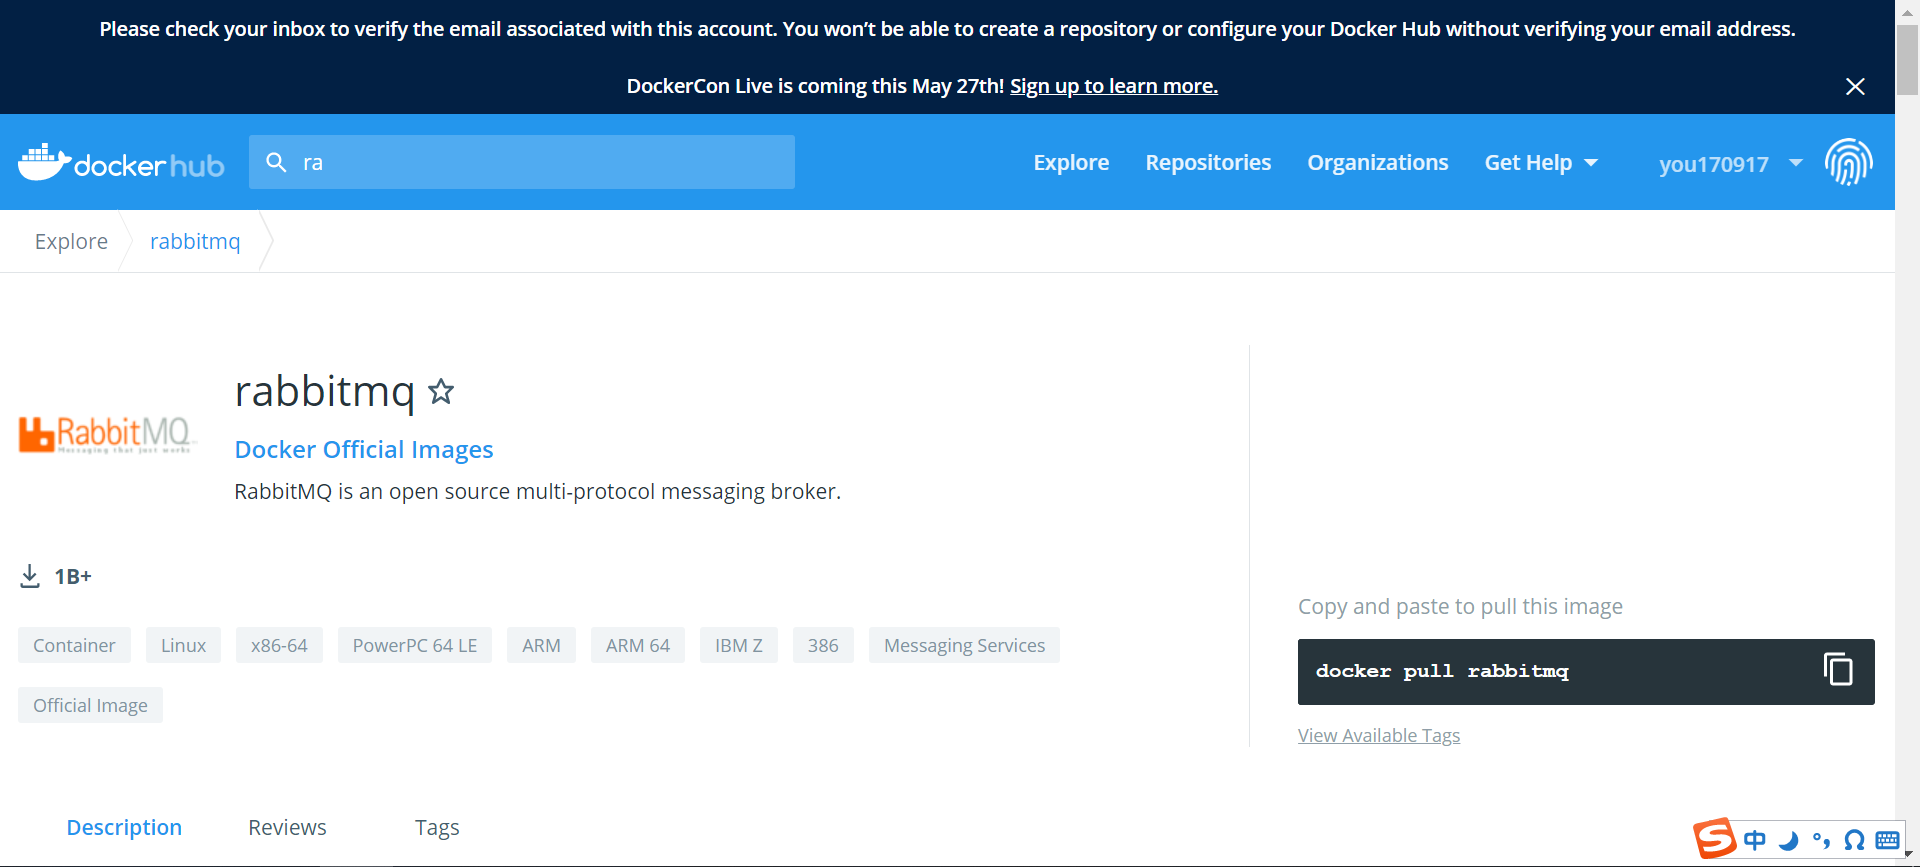Open the soft keyboard from IME toolbar

click(x=1887, y=840)
